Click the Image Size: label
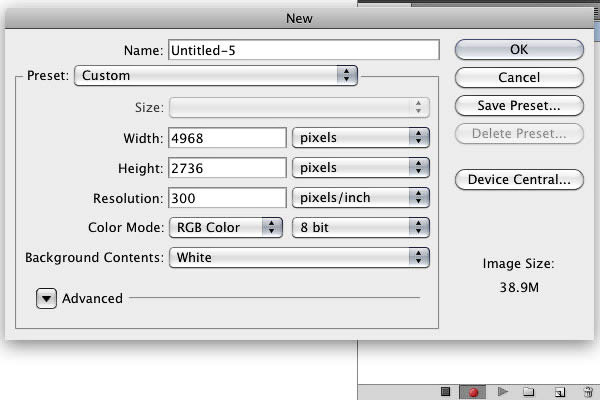 (x=518, y=264)
